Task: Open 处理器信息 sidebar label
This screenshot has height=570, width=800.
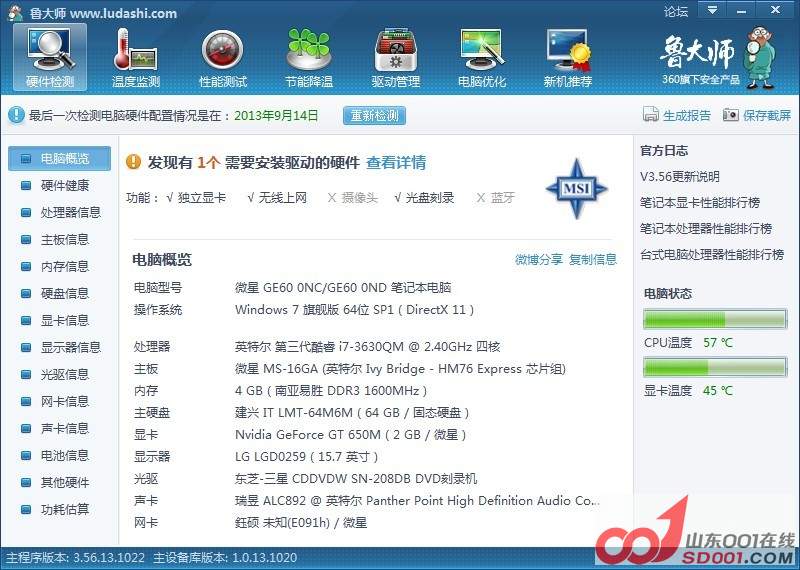Action: 71,212
